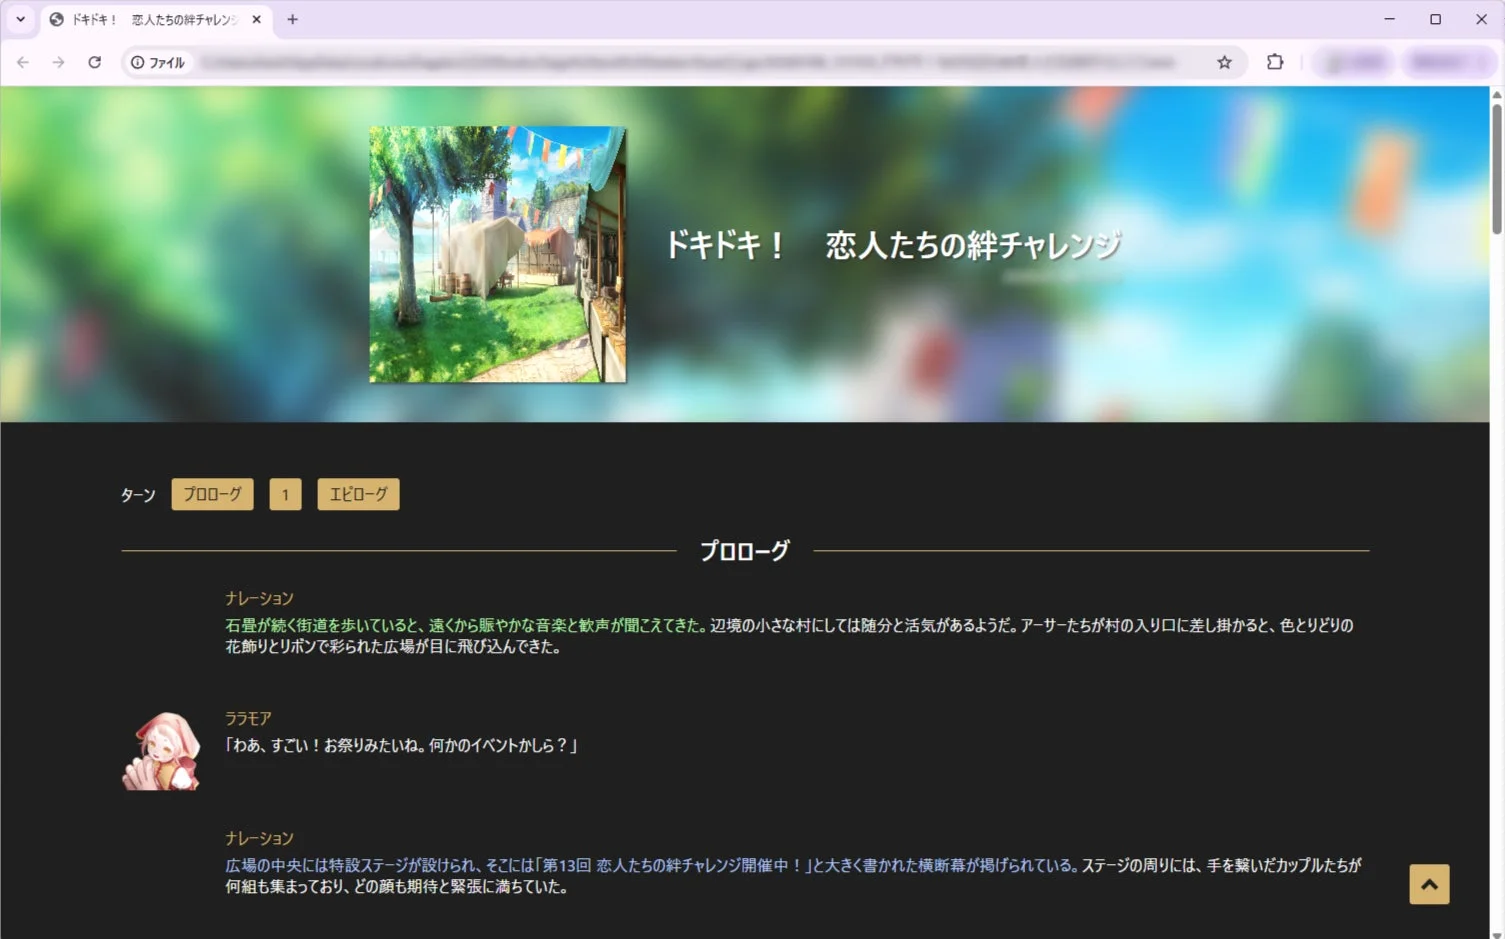Click the ララモア character portrait
Image resolution: width=1505 pixels, height=939 pixels.
tap(161, 751)
